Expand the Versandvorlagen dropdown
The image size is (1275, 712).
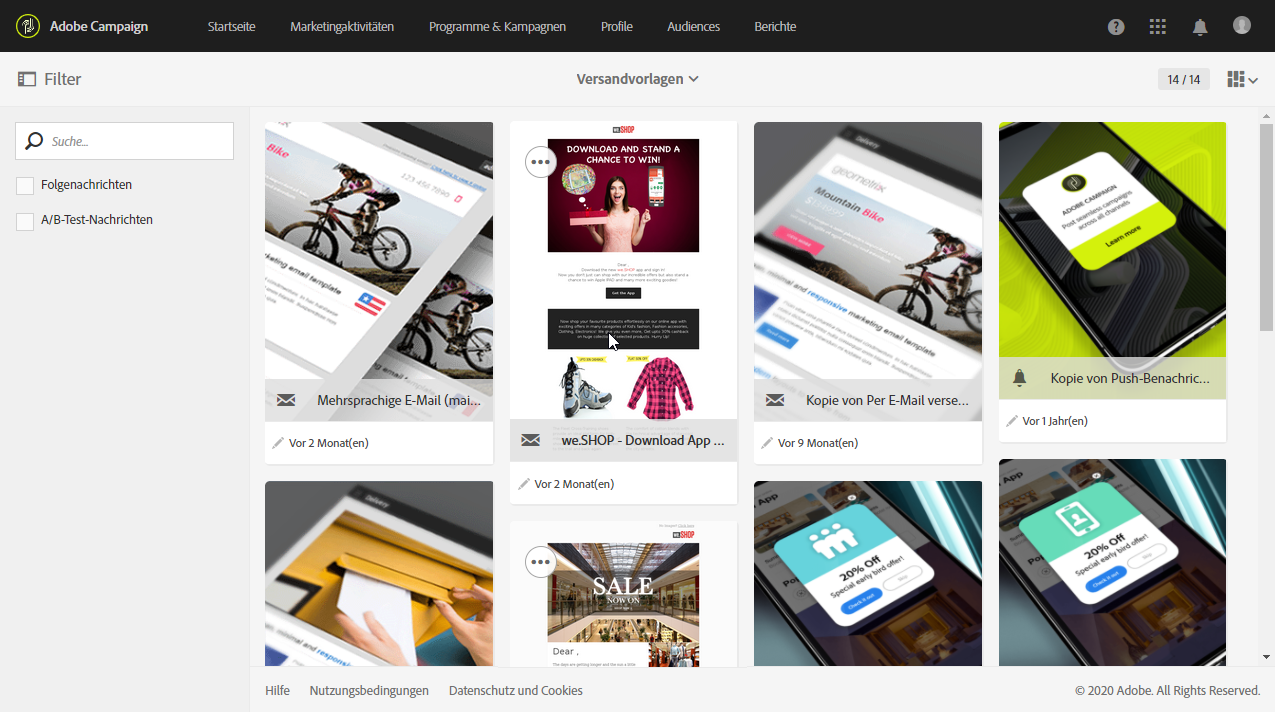pos(637,79)
